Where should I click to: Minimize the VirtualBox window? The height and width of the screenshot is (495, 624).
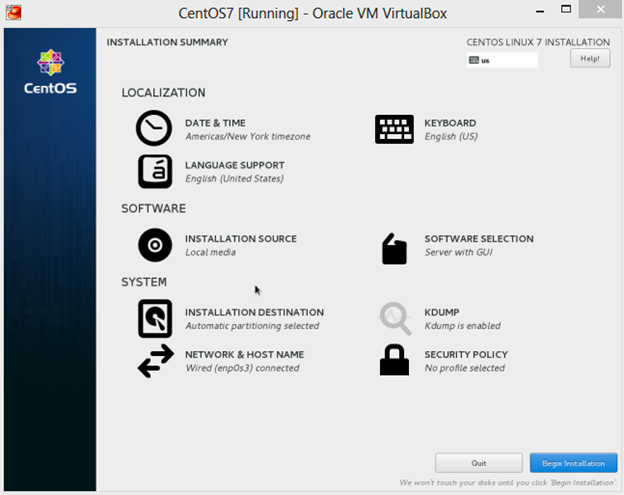coord(540,10)
